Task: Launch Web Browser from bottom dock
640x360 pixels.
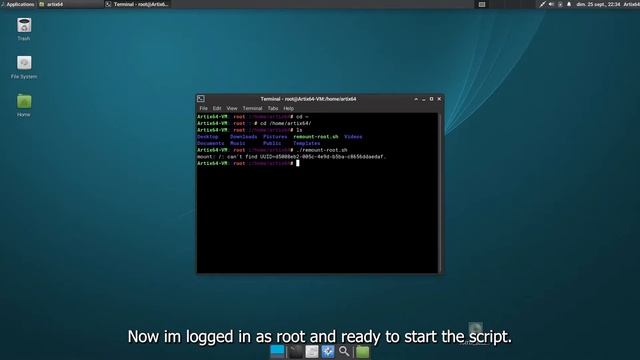Action: coord(328,351)
